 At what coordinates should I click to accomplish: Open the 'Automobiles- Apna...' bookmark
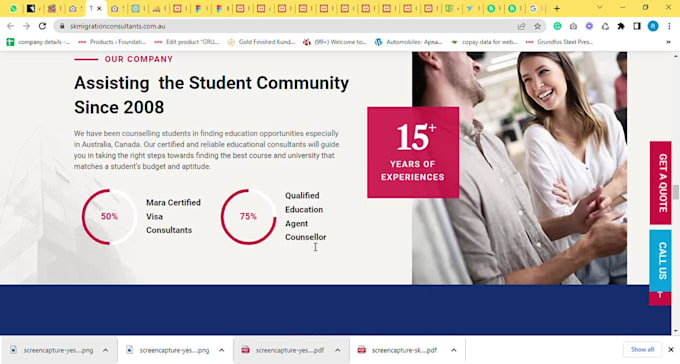pos(409,42)
